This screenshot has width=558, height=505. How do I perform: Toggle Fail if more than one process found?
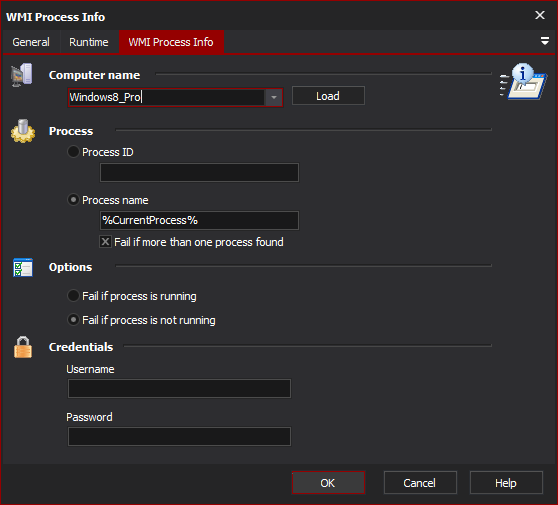[x=105, y=242]
